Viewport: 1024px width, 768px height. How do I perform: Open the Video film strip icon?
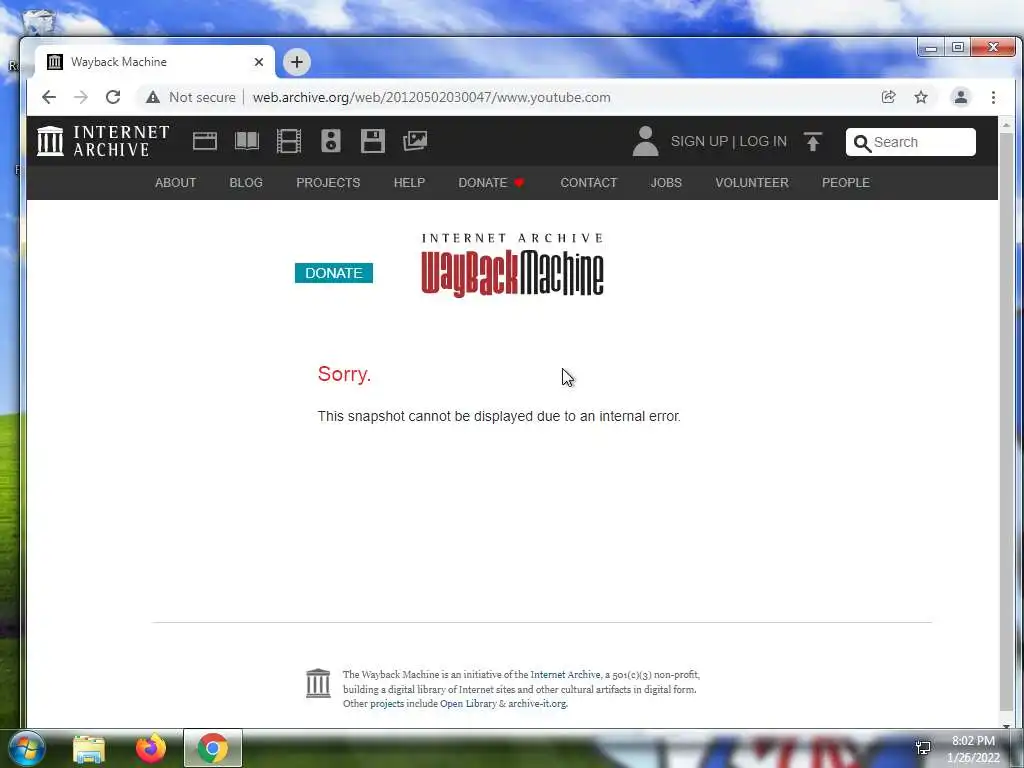[x=289, y=141]
